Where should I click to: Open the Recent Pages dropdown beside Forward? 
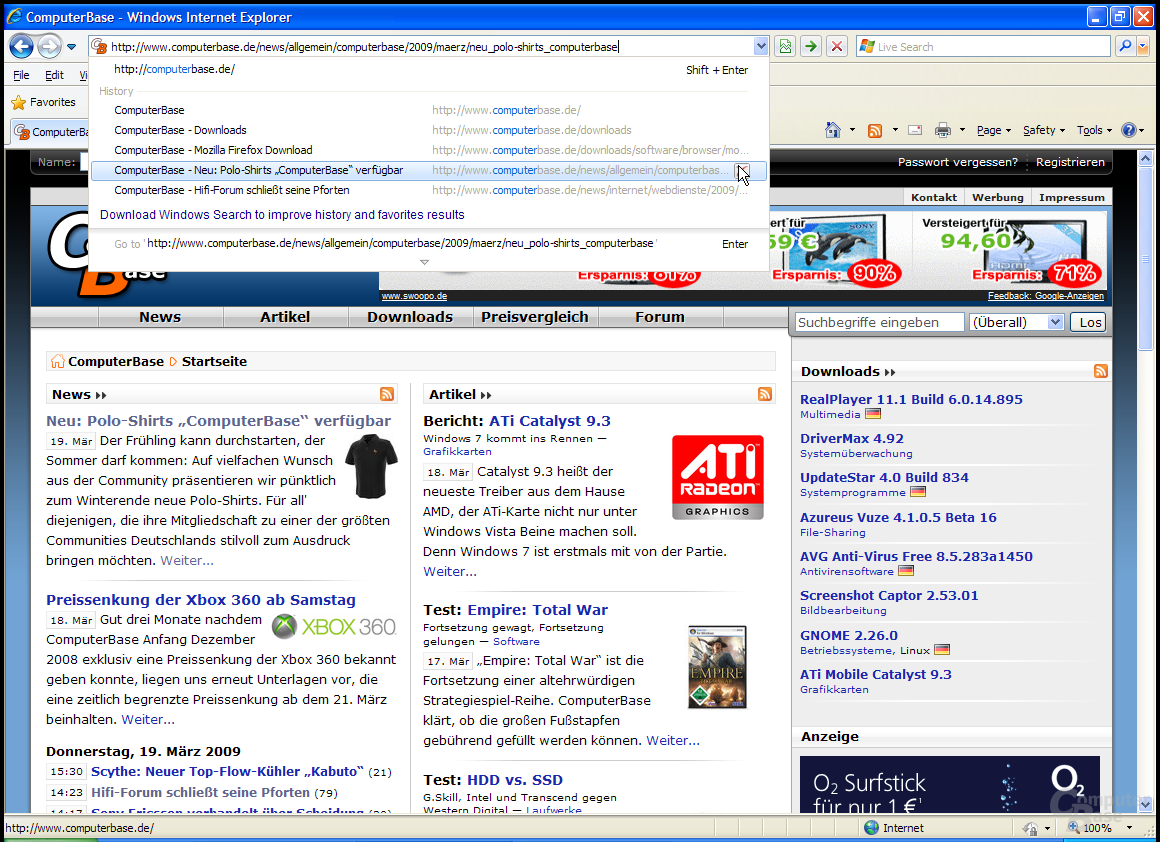[x=72, y=47]
